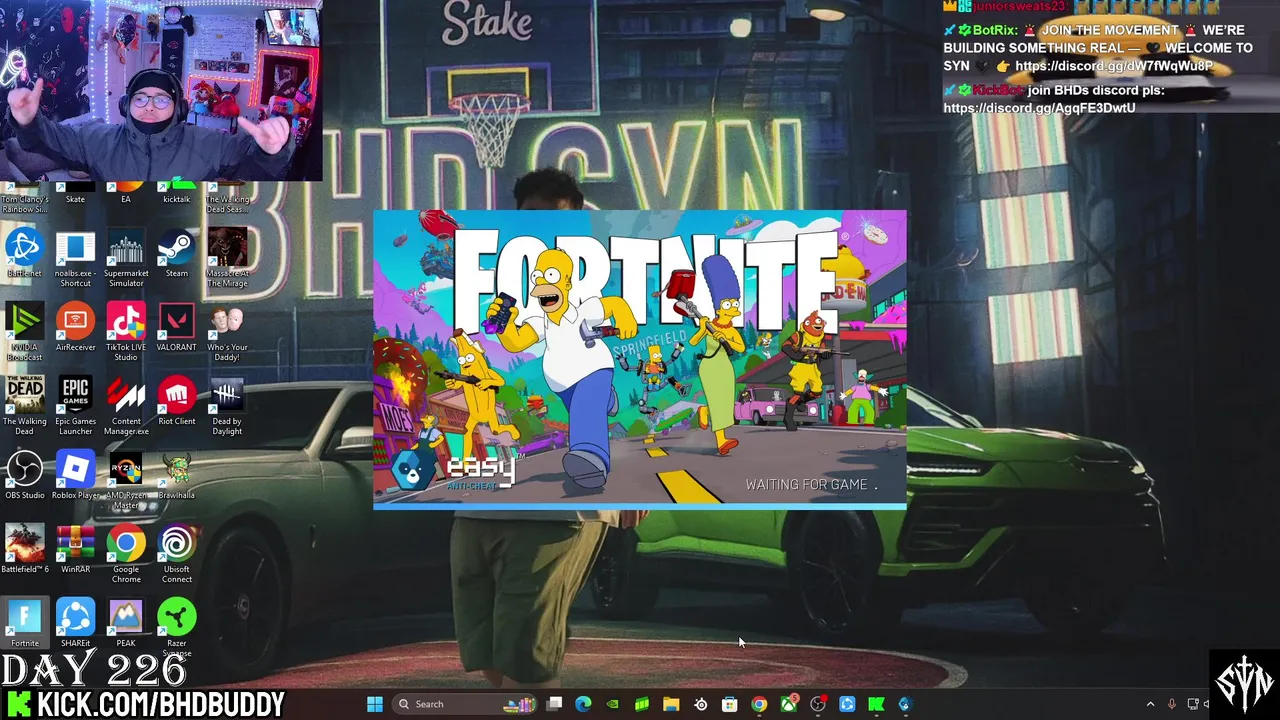Select the Dead by Daylight icon
Viewport: 1280px width, 720px height.
coord(227,406)
